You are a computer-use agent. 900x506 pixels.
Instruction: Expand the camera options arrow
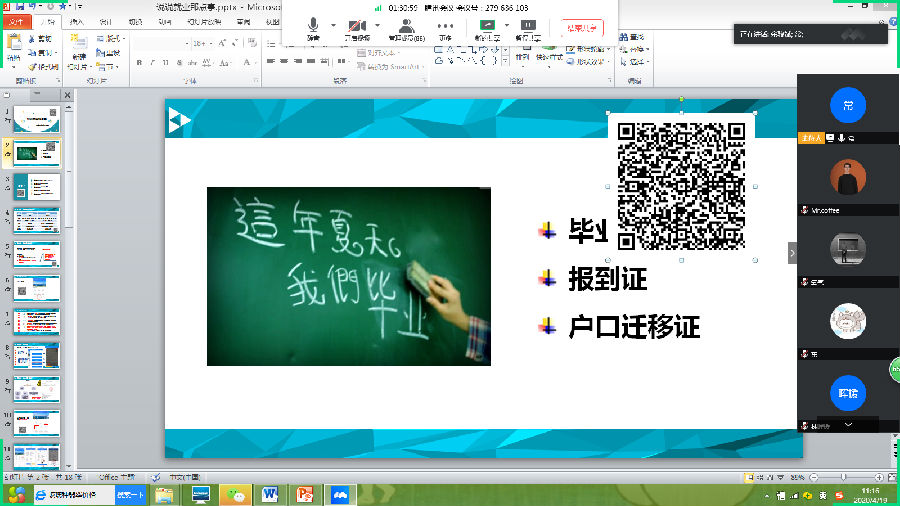[x=375, y=26]
